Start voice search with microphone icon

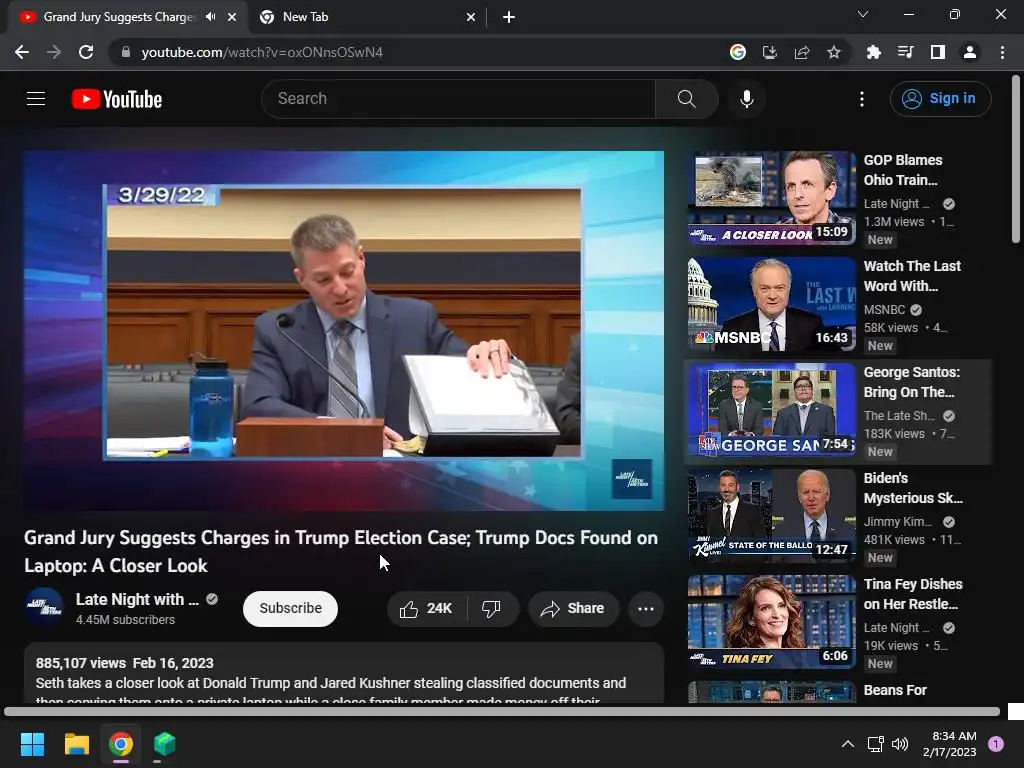(x=746, y=99)
